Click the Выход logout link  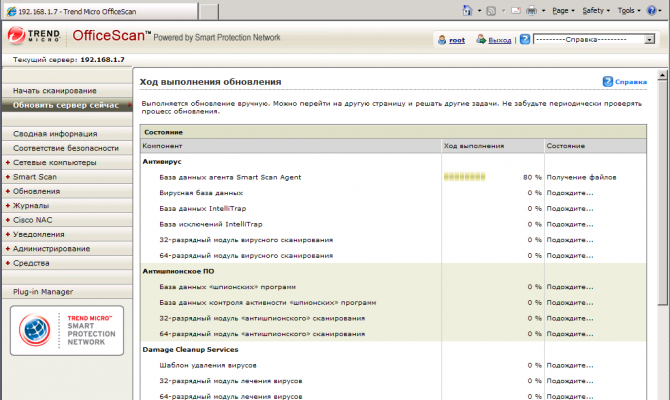point(500,40)
